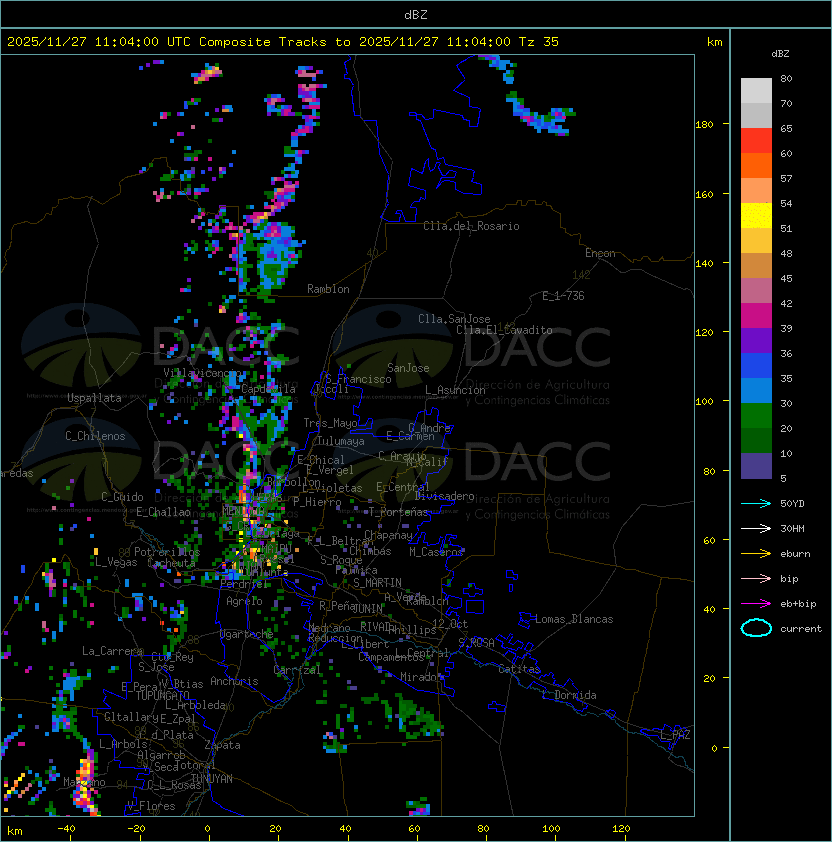This screenshot has height=842, width=832.
Task: Select the E_1-736 map label
Action: coord(563,296)
